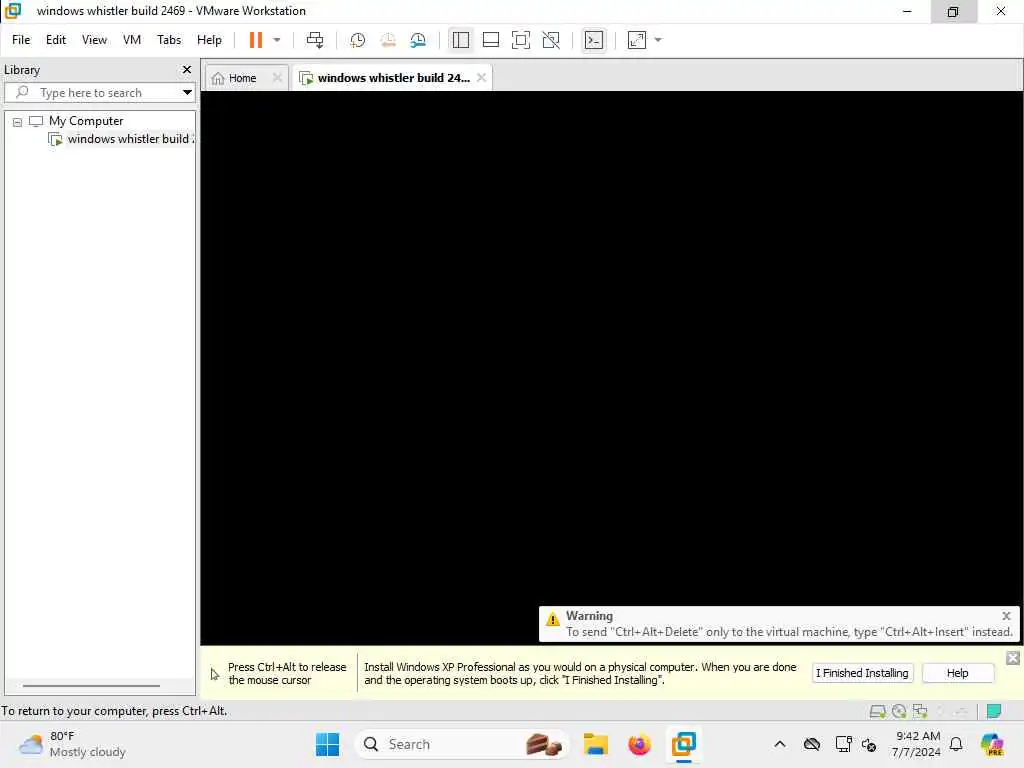The image size is (1024, 768).
Task: Click the network adapter status icon
Action: [920, 711]
